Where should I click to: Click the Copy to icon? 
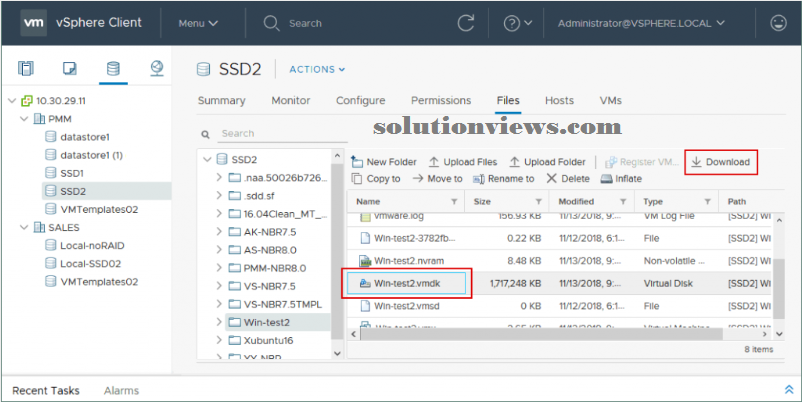coord(357,178)
